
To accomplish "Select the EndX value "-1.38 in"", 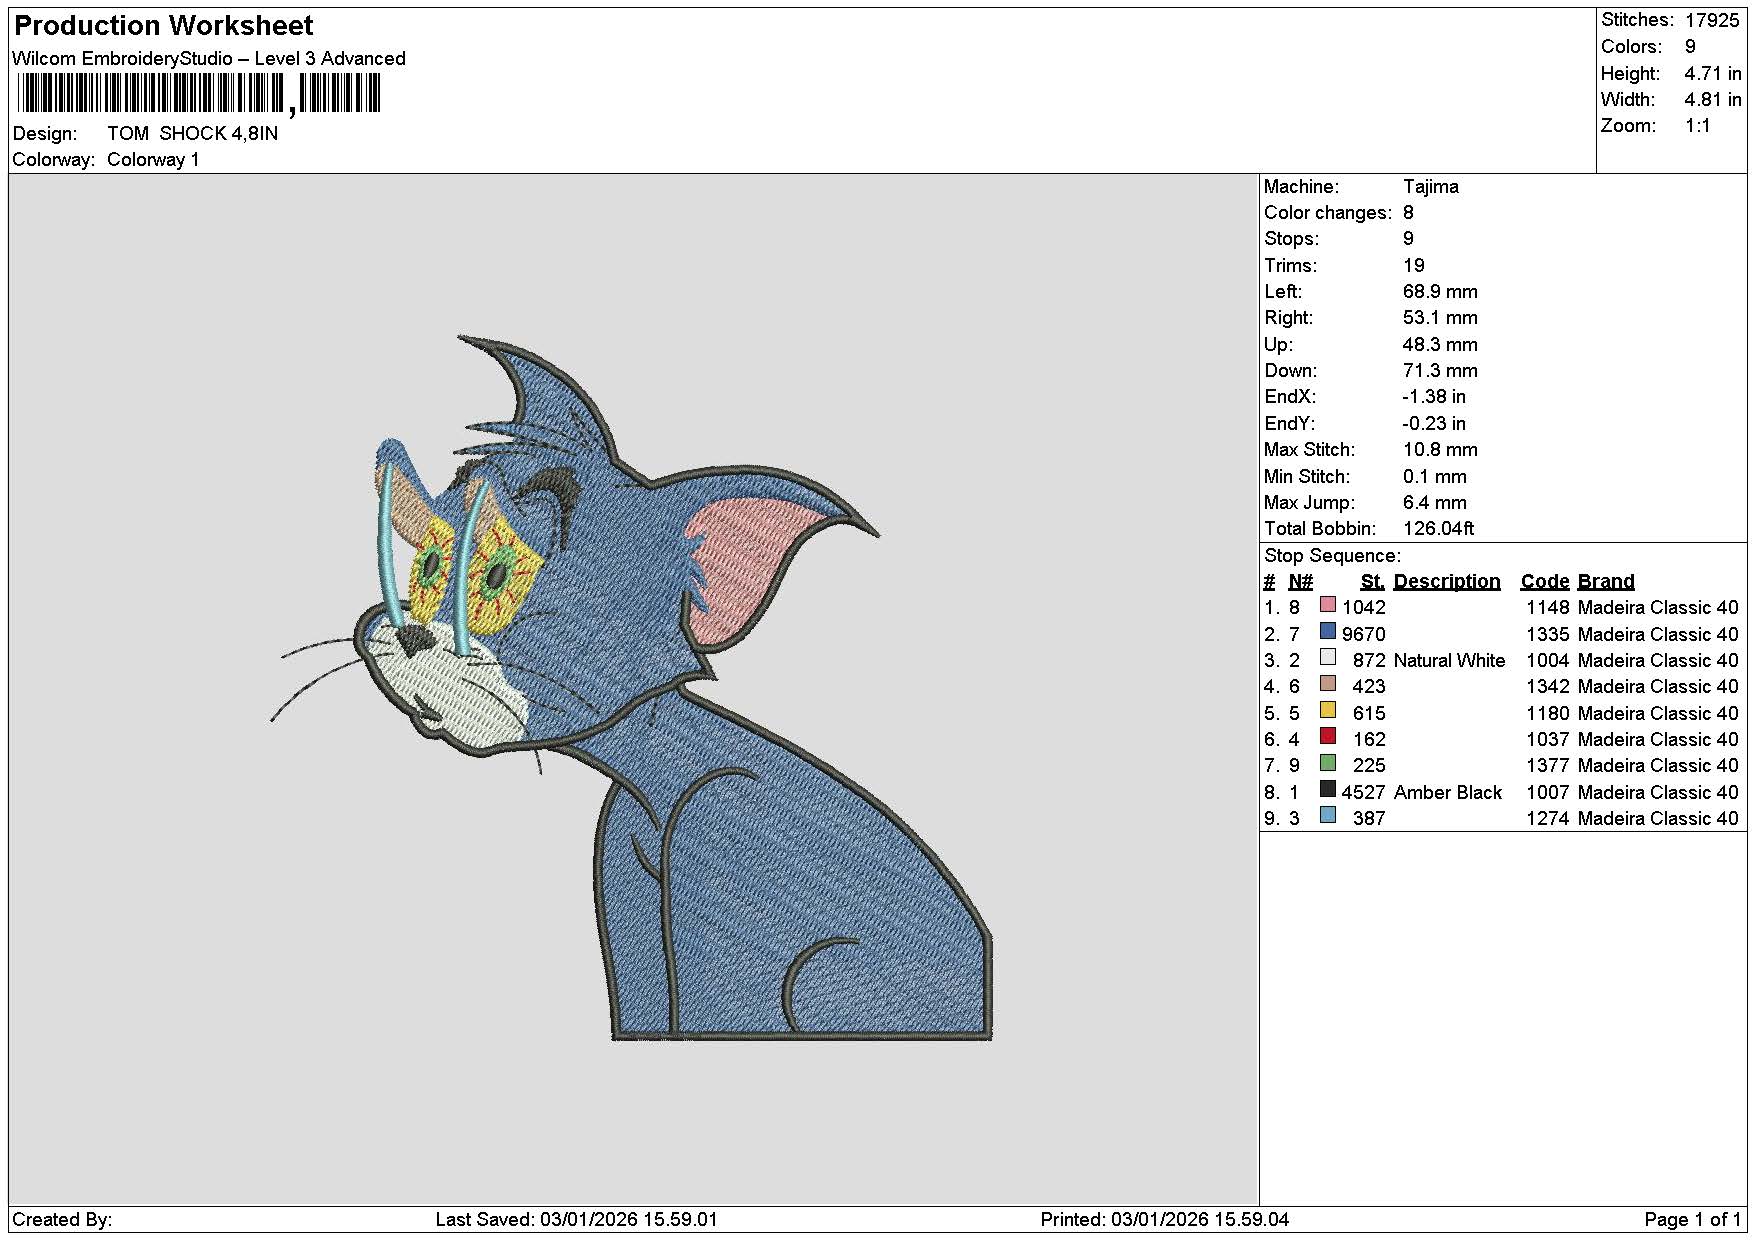I will point(1434,397).
